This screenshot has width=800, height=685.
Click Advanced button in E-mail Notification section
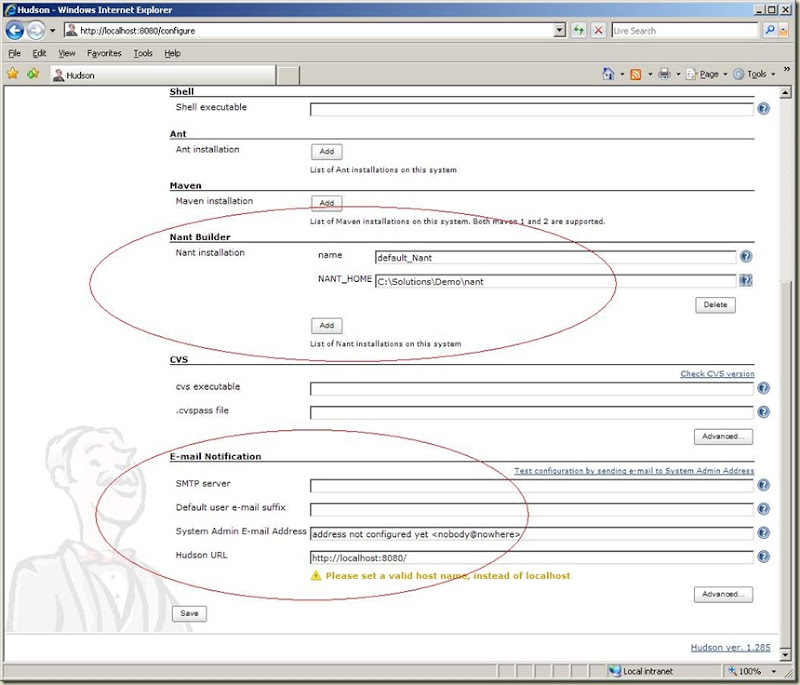(x=723, y=594)
